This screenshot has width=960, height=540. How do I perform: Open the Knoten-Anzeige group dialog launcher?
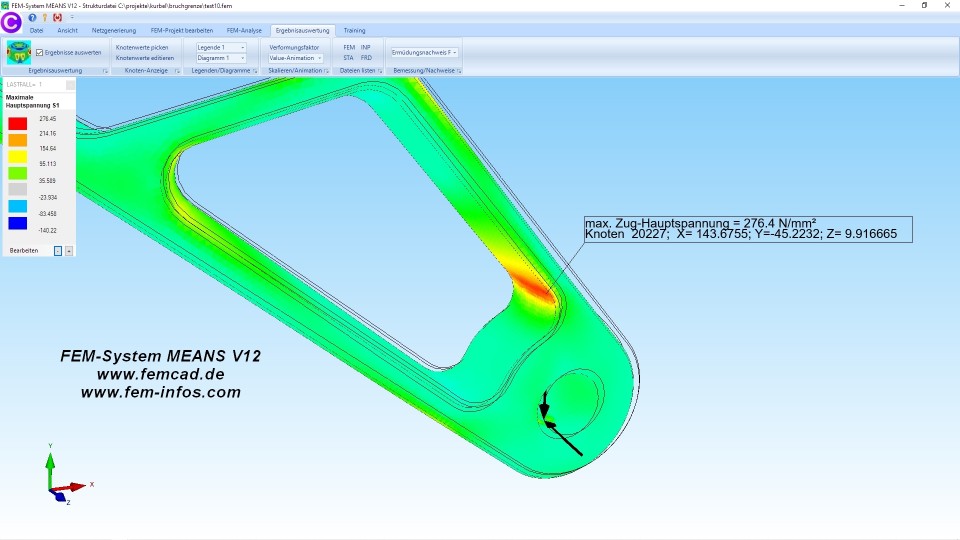click(x=177, y=71)
